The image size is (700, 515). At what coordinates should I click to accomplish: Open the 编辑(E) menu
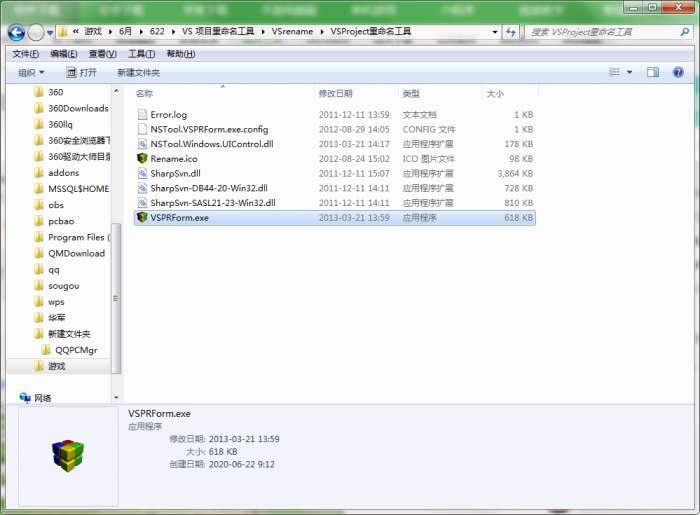pyautogui.click(x=64, y=54)
